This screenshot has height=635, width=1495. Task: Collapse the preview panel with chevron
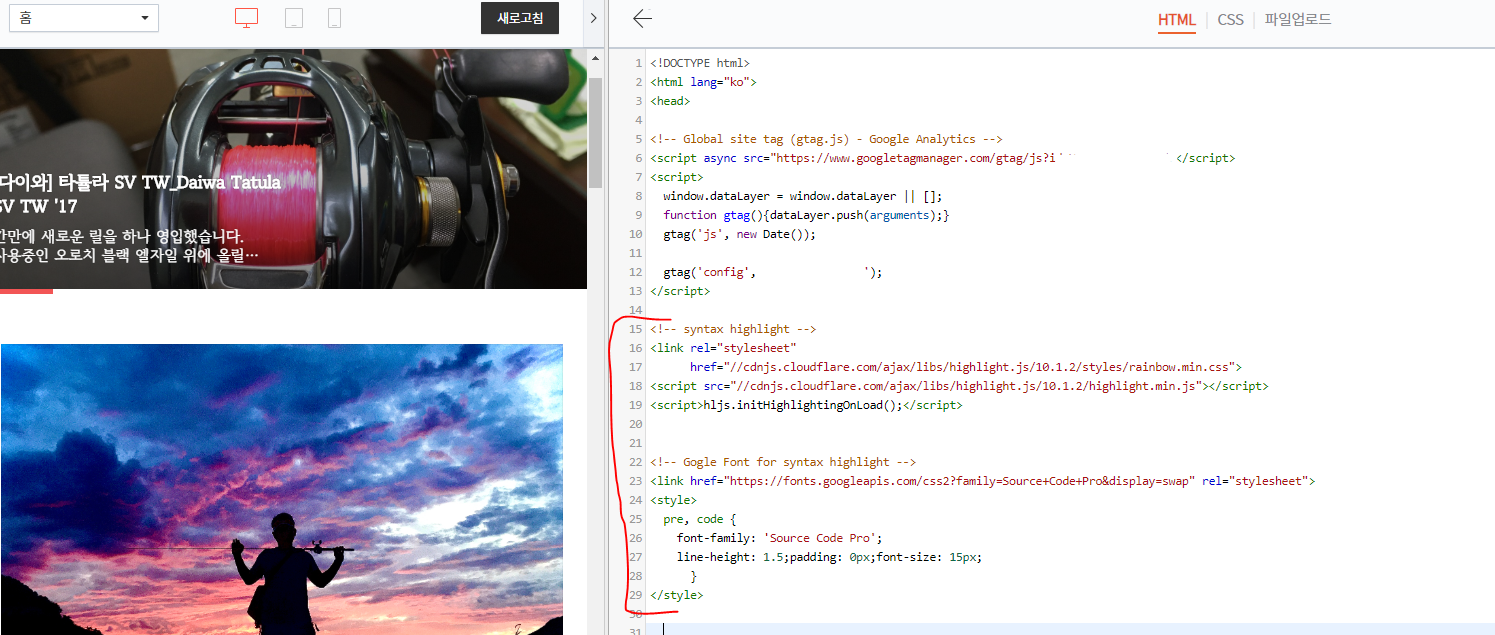594,18
